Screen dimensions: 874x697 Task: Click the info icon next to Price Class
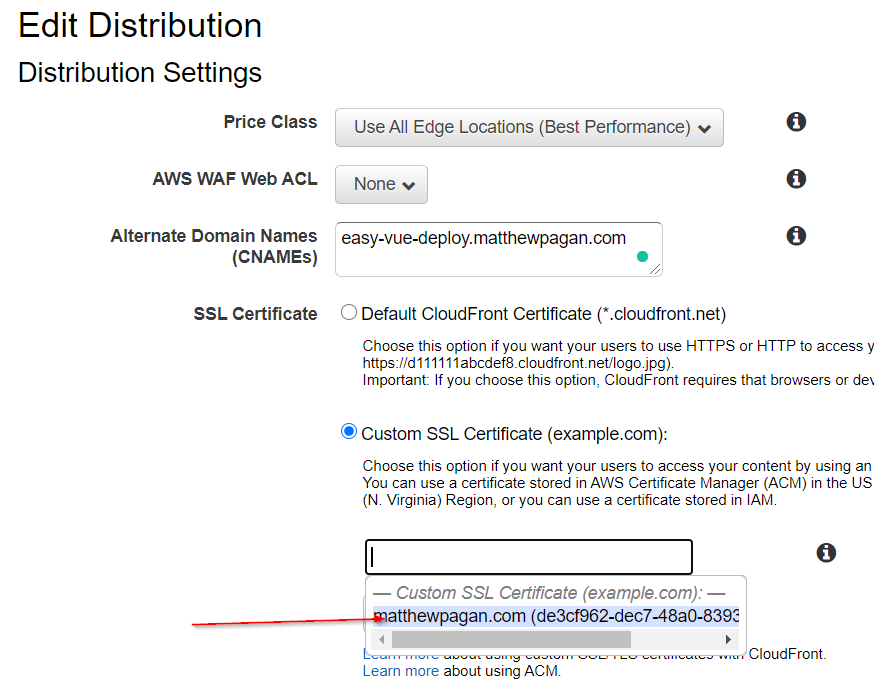(796, 121)
